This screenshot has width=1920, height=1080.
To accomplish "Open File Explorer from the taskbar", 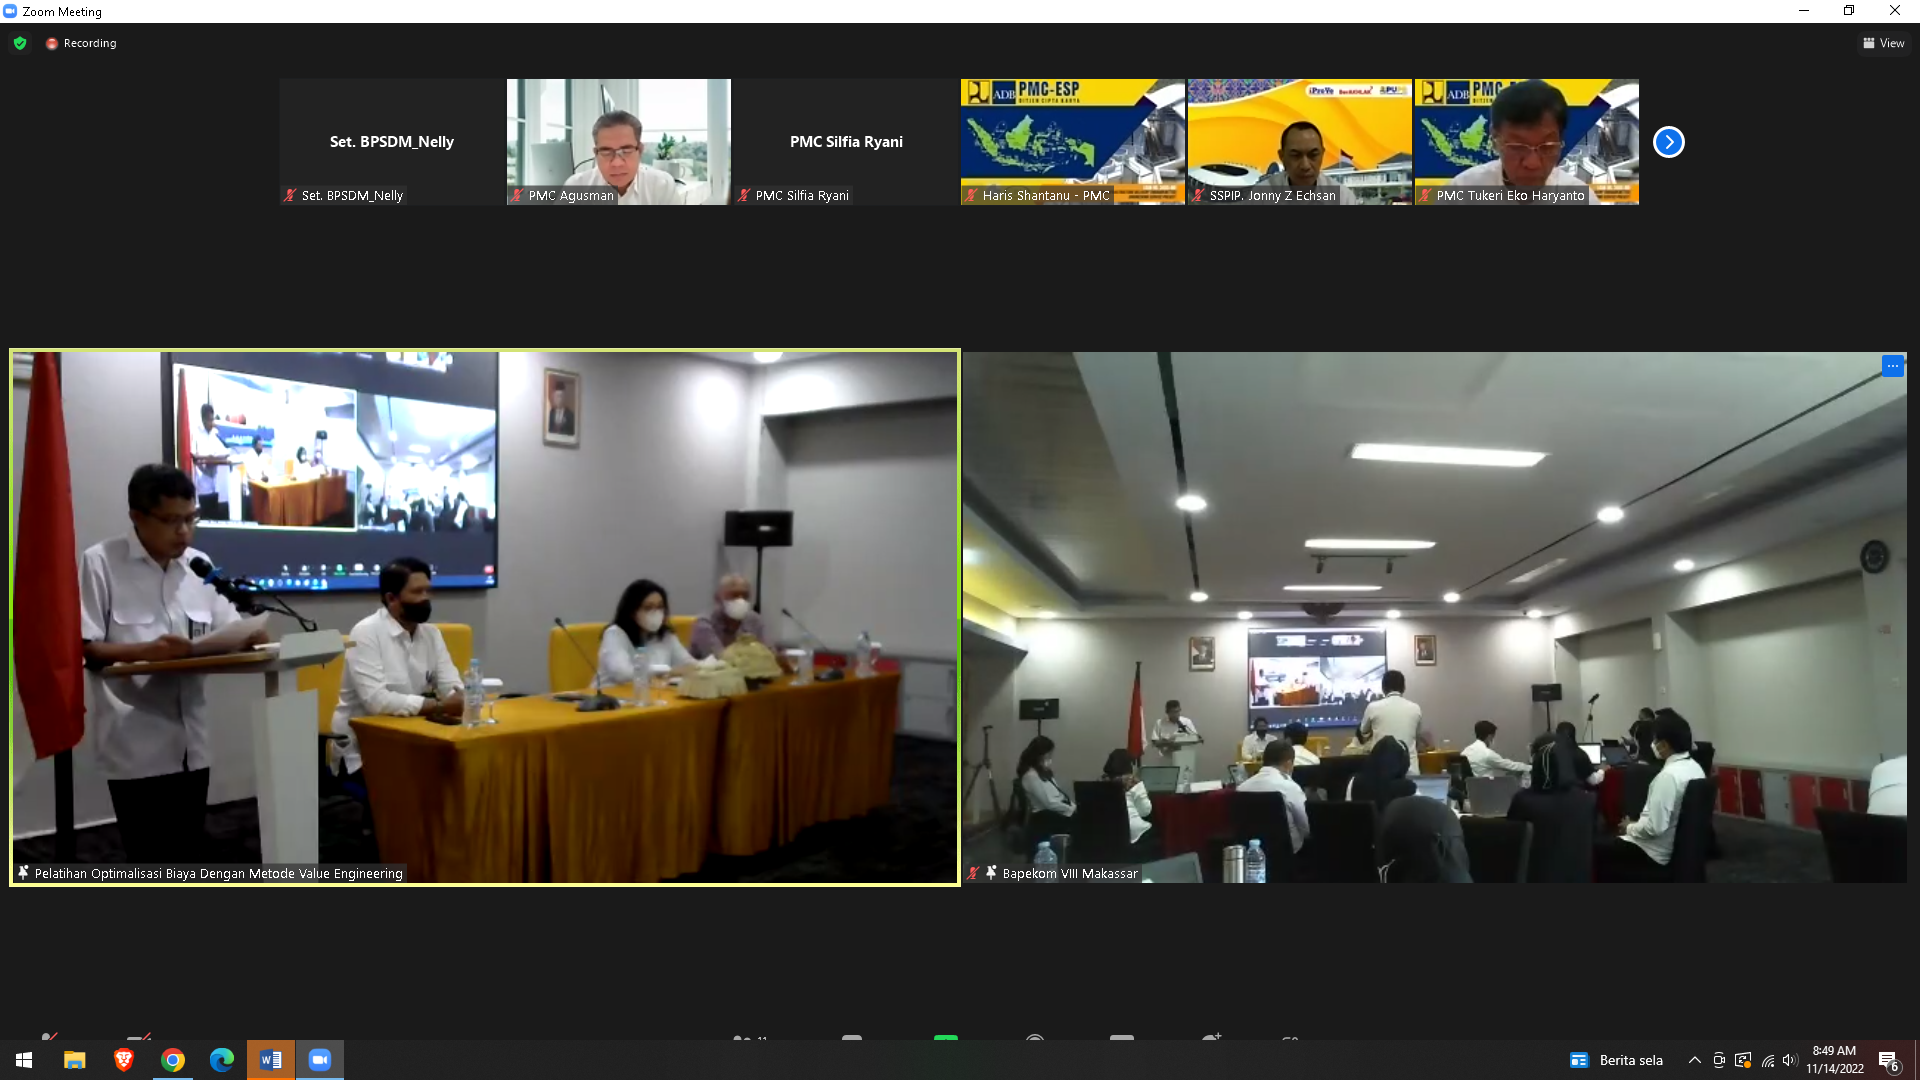I will [74, 1060].
